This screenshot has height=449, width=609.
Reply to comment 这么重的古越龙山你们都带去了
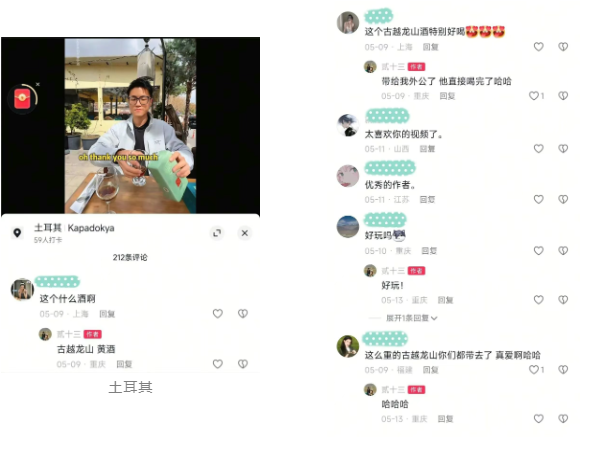coord(430,370)
